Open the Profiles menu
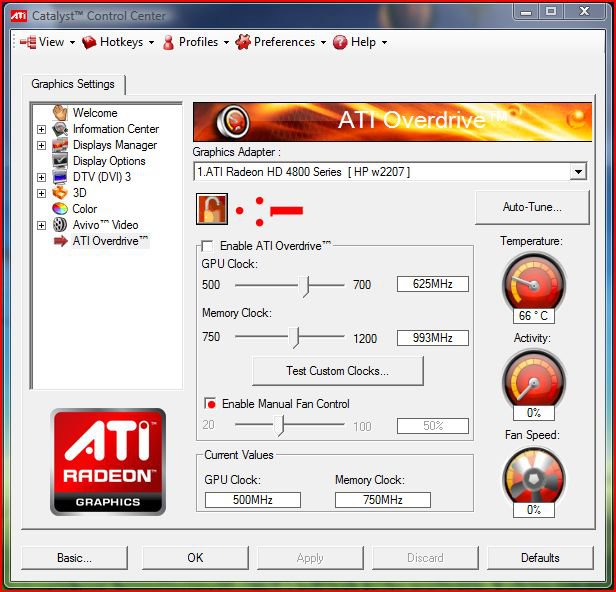The width and height of the screenshot is (616, 592). click(x=196, y=42)
